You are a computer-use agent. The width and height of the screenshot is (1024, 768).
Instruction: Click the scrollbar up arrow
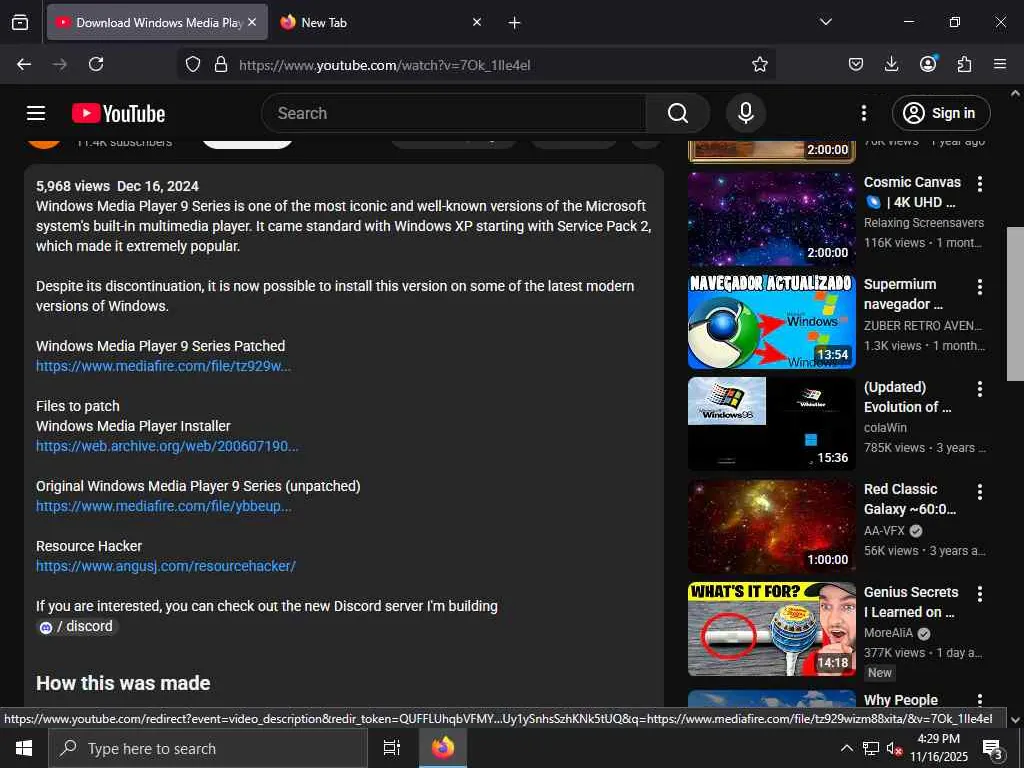(x=1015, y=93)
